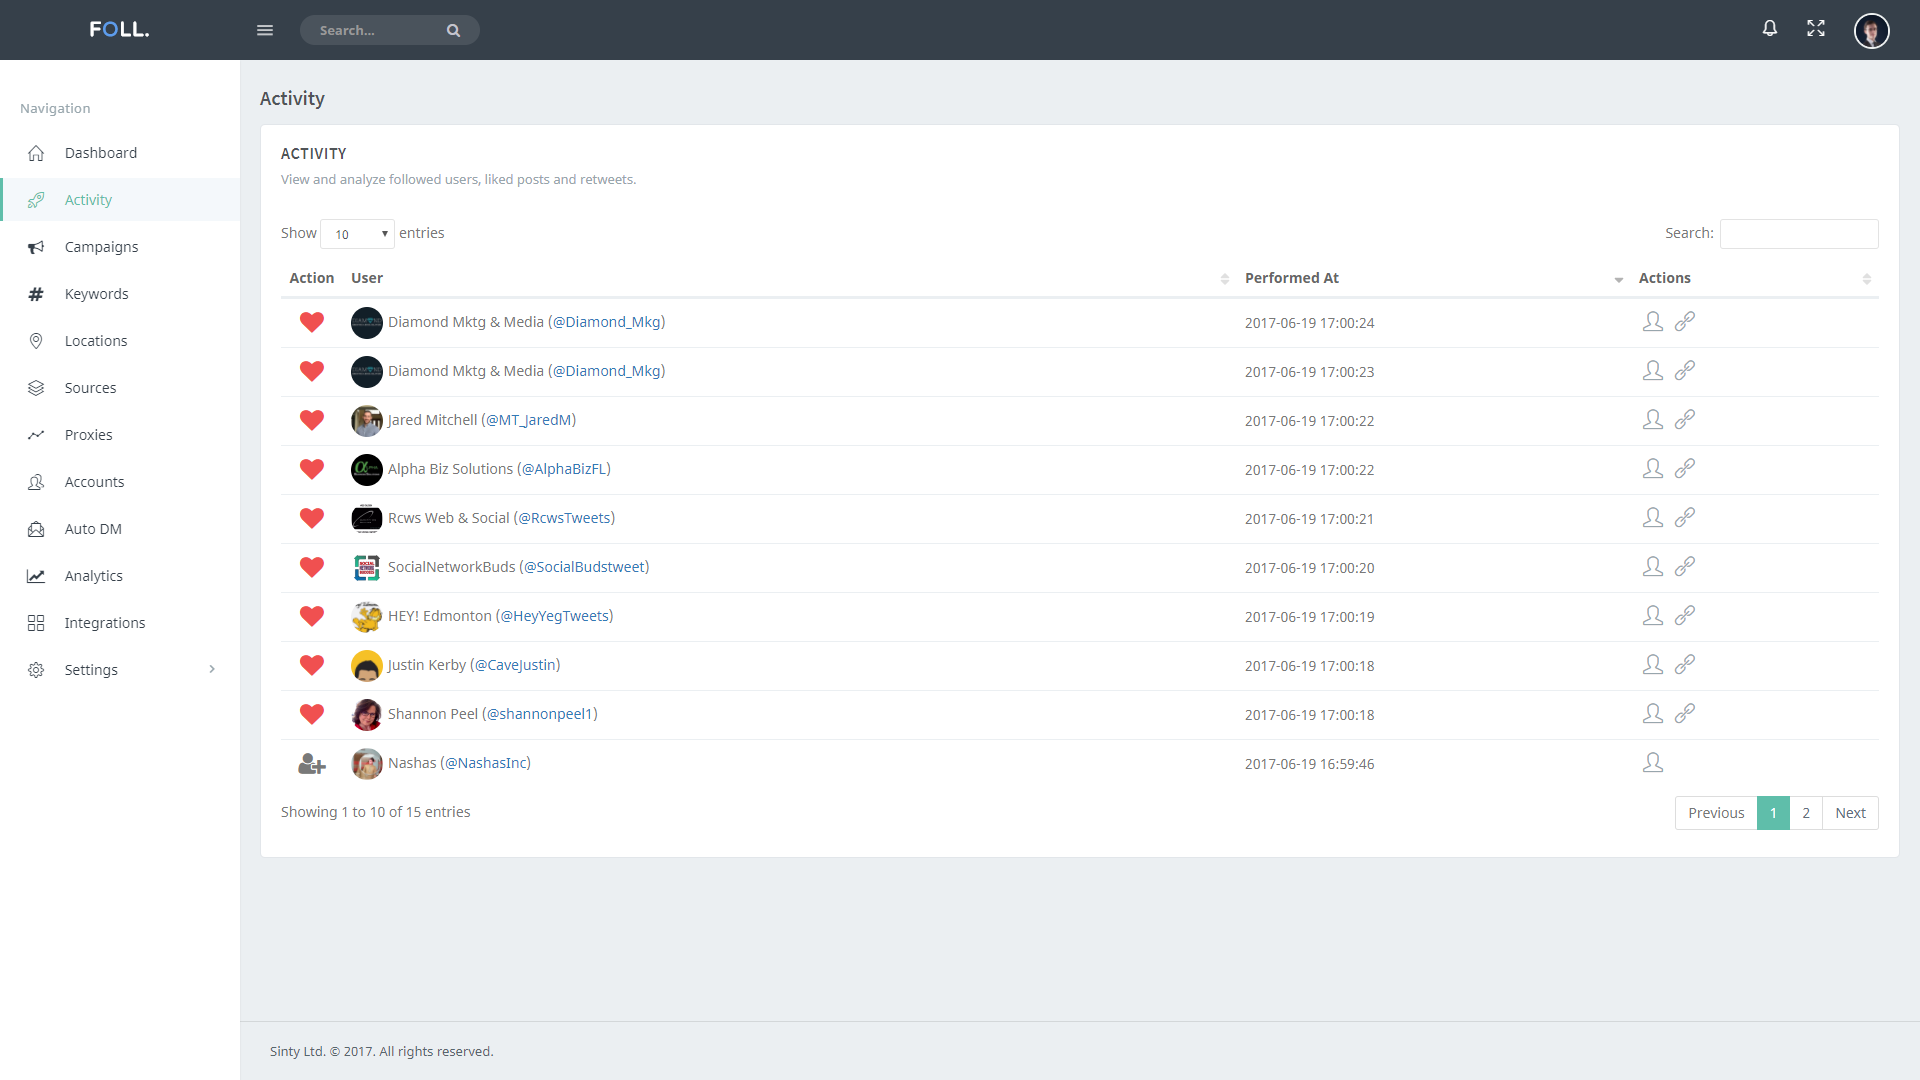The height and width of the screenshot is (1080, 1920).
Task: Go to Integrations page
Action: [x=120, y=623]
